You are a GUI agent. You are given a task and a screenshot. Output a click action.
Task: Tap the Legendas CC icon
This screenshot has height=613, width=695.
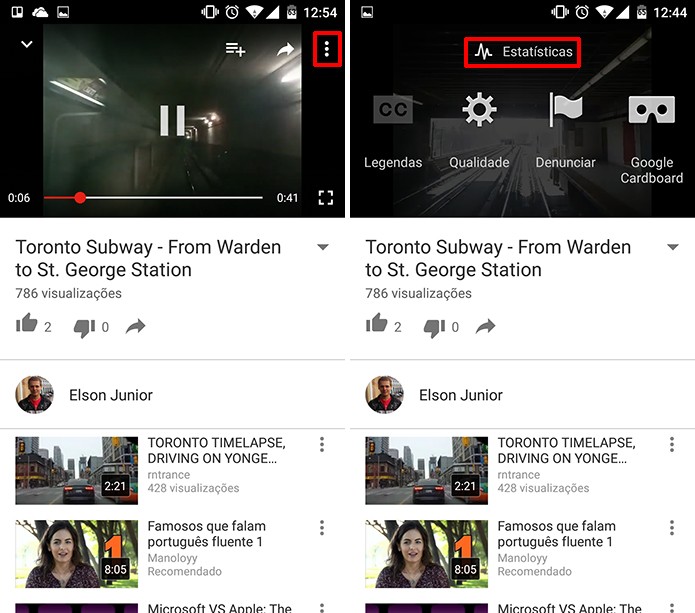pos(393,109)
